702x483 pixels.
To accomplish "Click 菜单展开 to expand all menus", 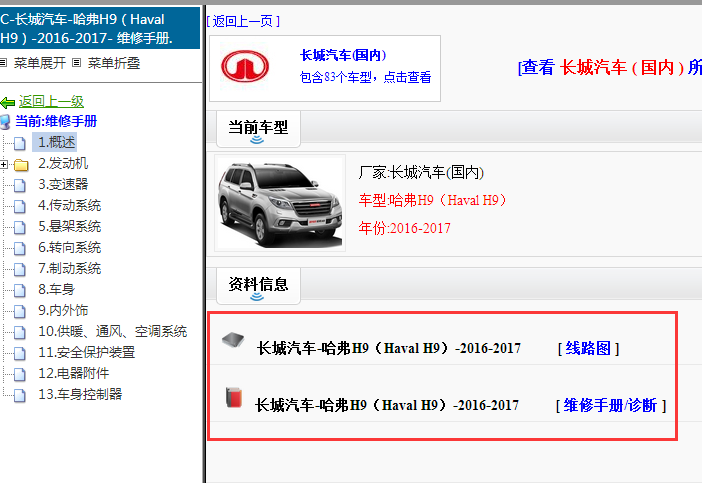I will (40, 63).
